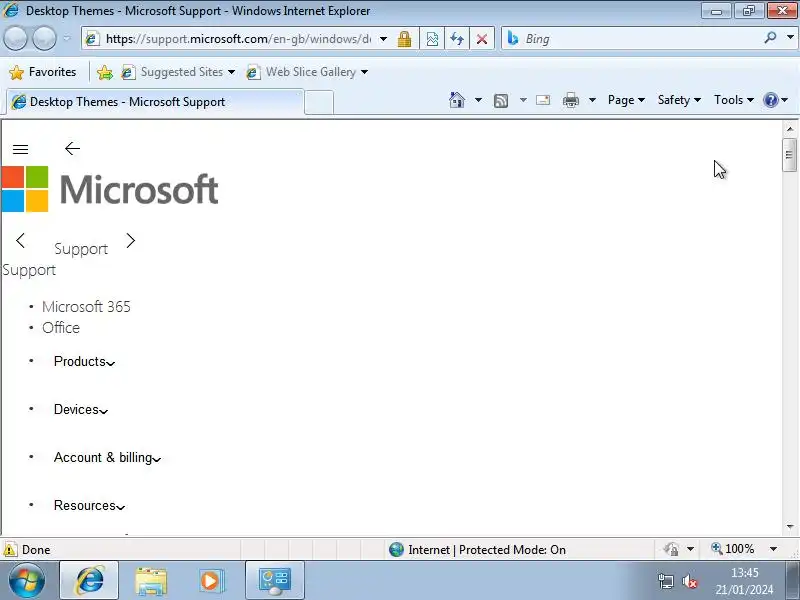The width and height of the screenshot is (800, 600).
Task: Click the hamburger menu icon on page
Action: point(20,149)
